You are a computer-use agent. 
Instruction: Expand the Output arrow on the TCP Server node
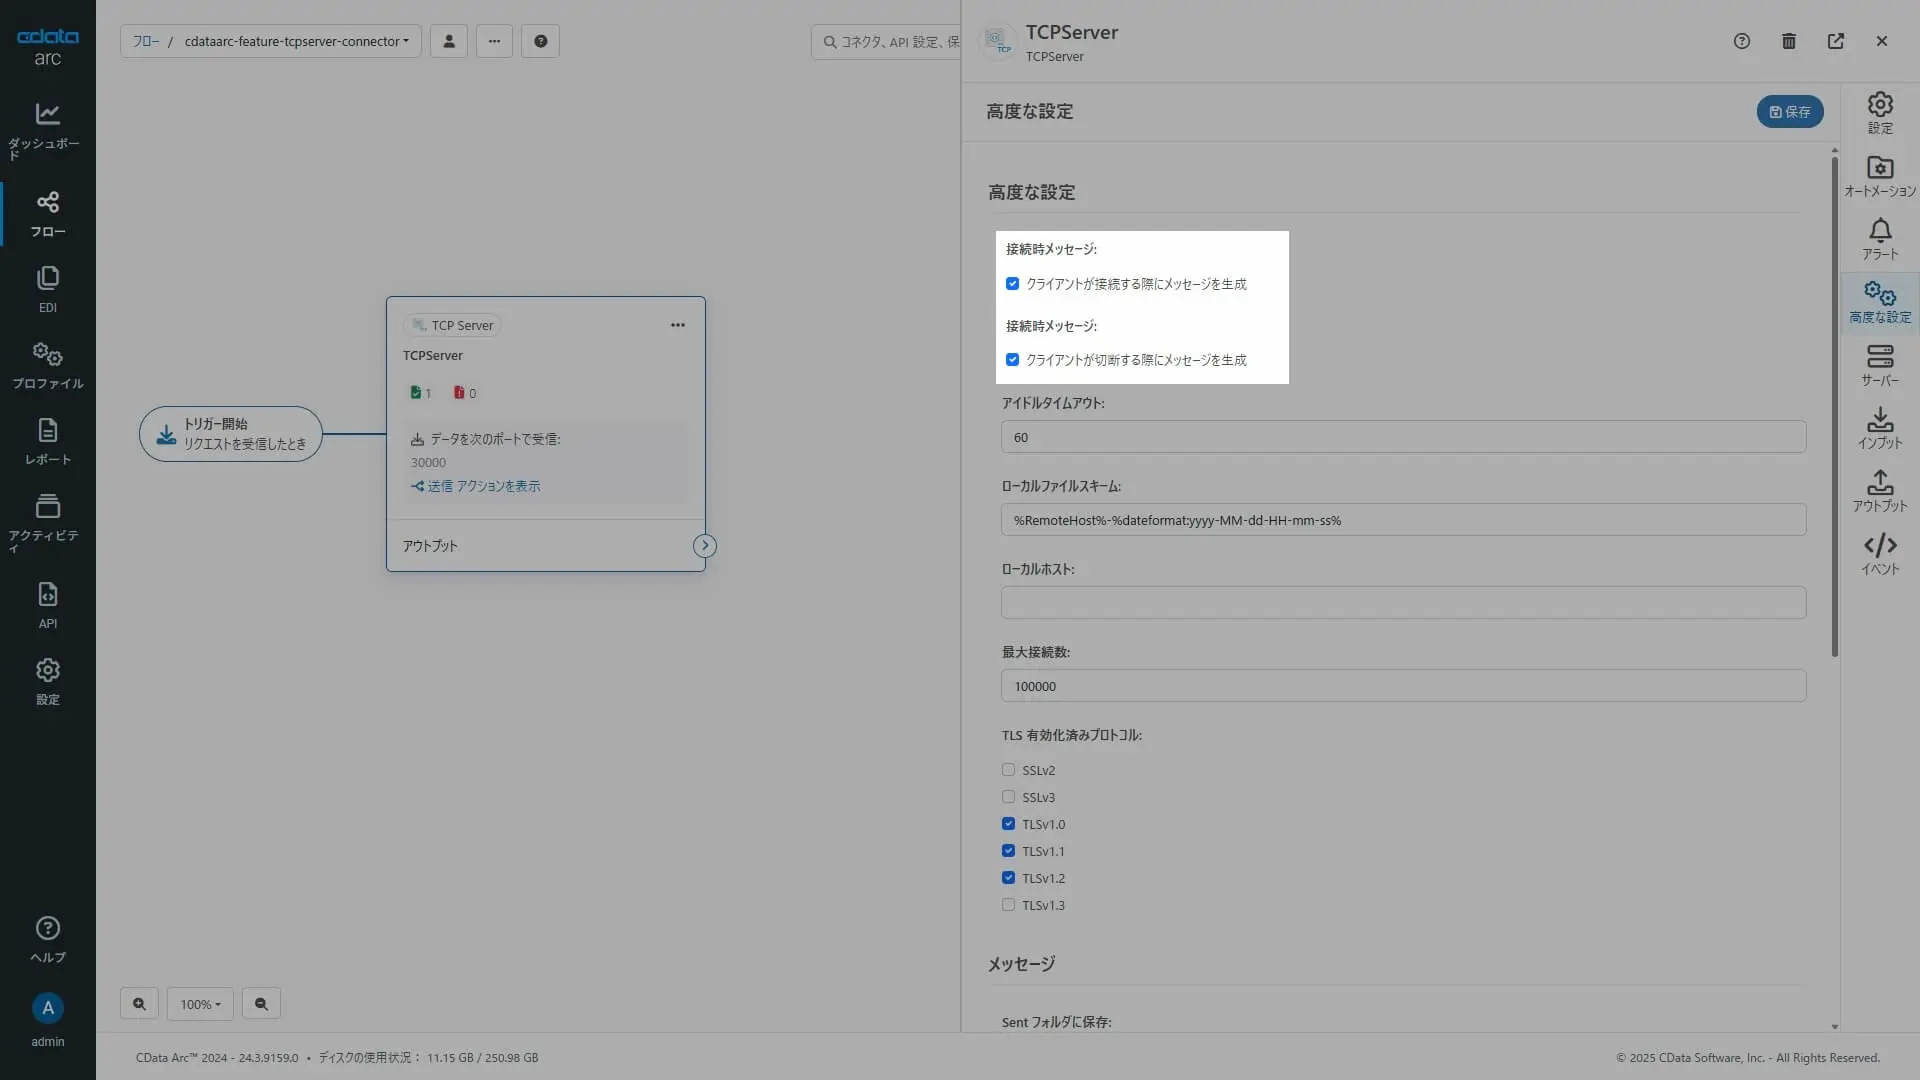[x=704, y=546]
